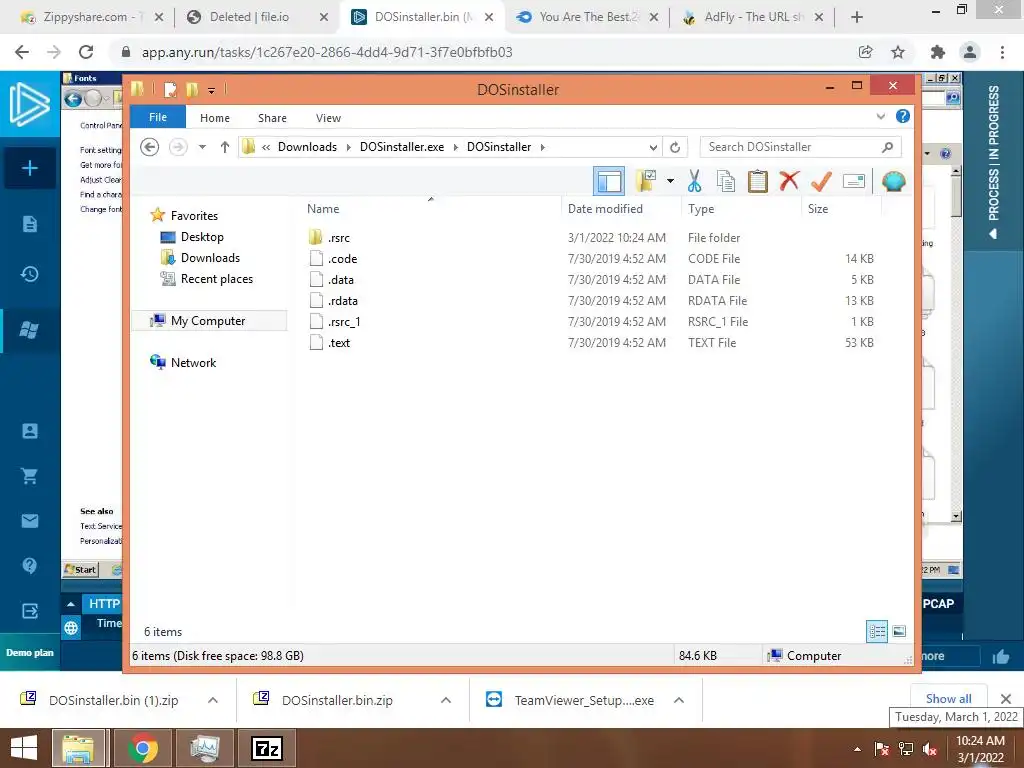Open File Explorer from the taskbar
The height and width of the screenshot is (768, 1024).
click(79, 748)
